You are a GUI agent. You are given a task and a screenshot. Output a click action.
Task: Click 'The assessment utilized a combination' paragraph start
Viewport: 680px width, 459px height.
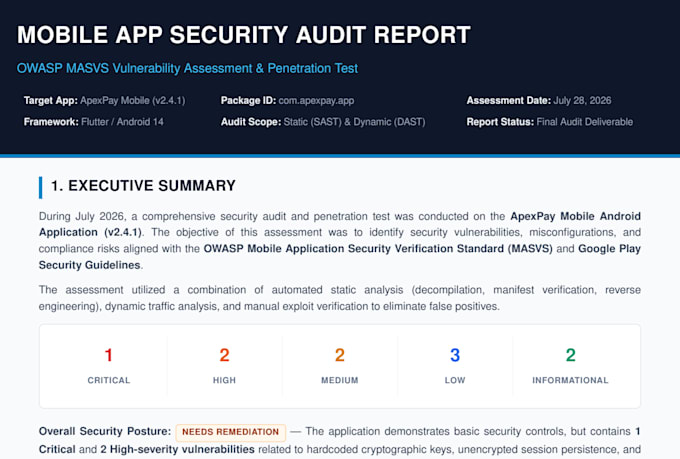pos(143,290)
